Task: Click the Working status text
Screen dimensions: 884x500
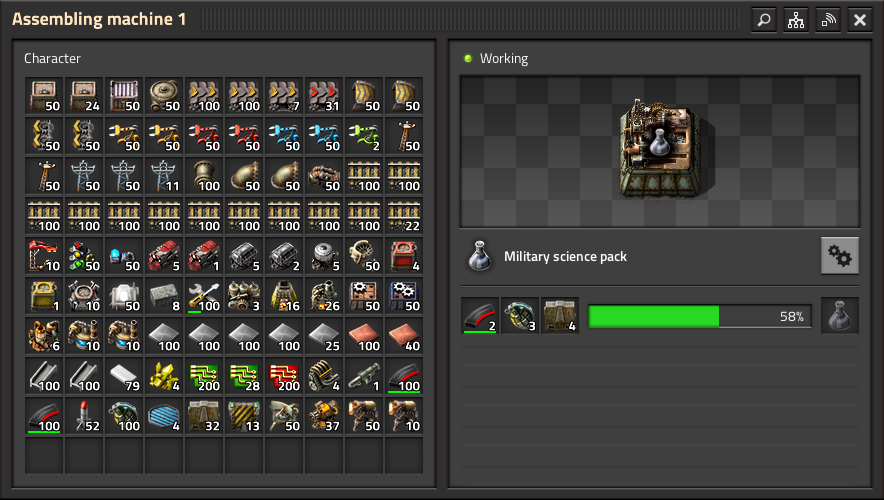Action: [503, 59]
